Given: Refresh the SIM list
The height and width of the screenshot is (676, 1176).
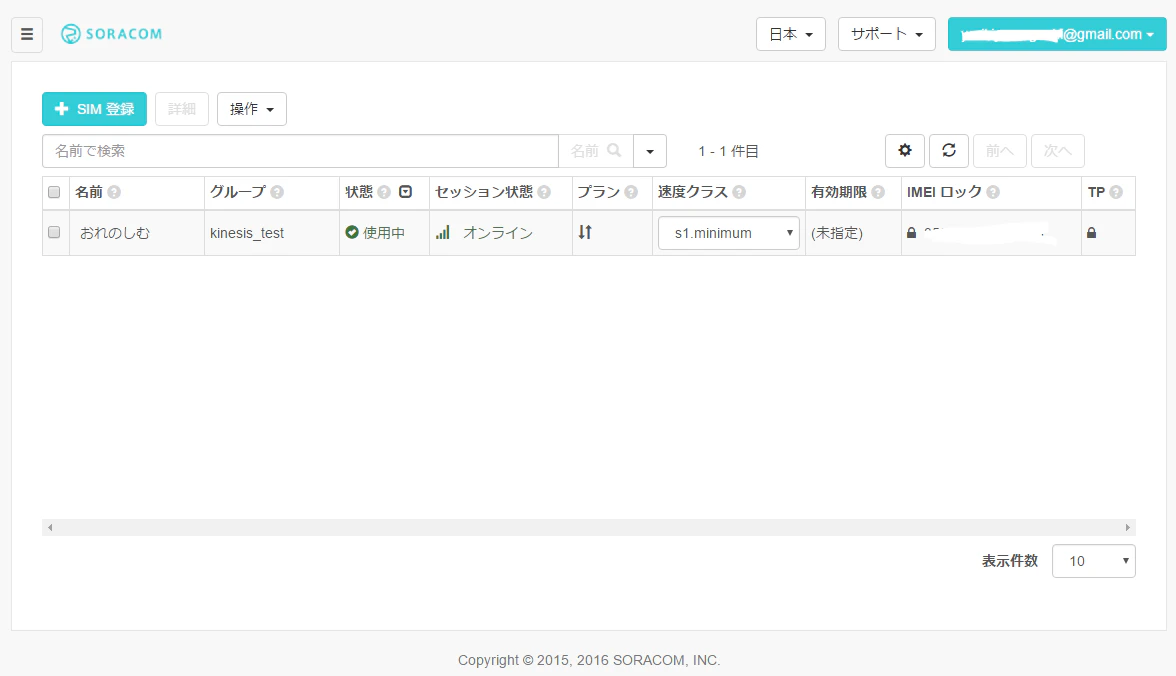Looking at the screenshot, I should [x=949, y=151].
